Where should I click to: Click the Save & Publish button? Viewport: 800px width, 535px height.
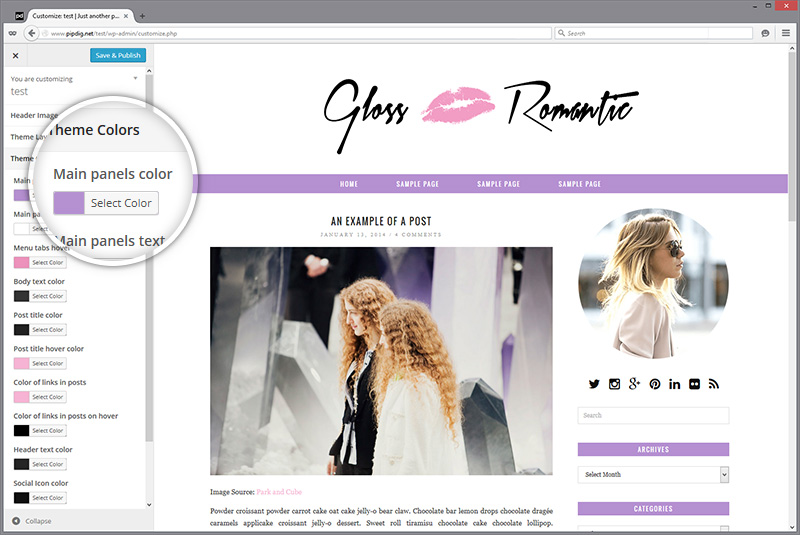tap(118, 55)
